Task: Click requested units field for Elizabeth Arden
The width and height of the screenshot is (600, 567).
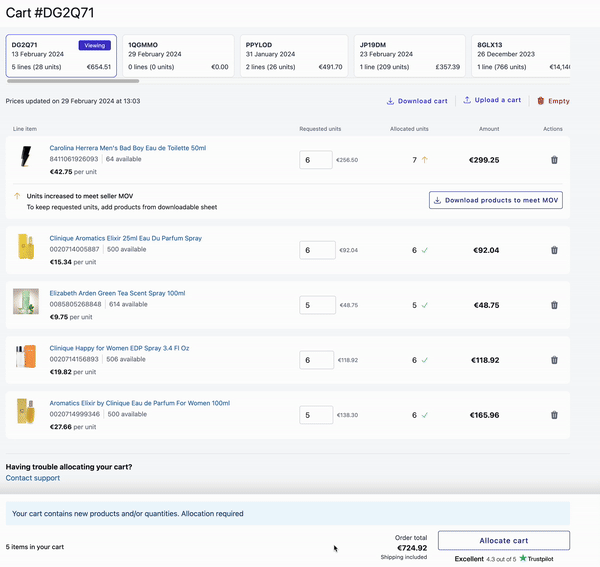Action: tap(316, 305)
